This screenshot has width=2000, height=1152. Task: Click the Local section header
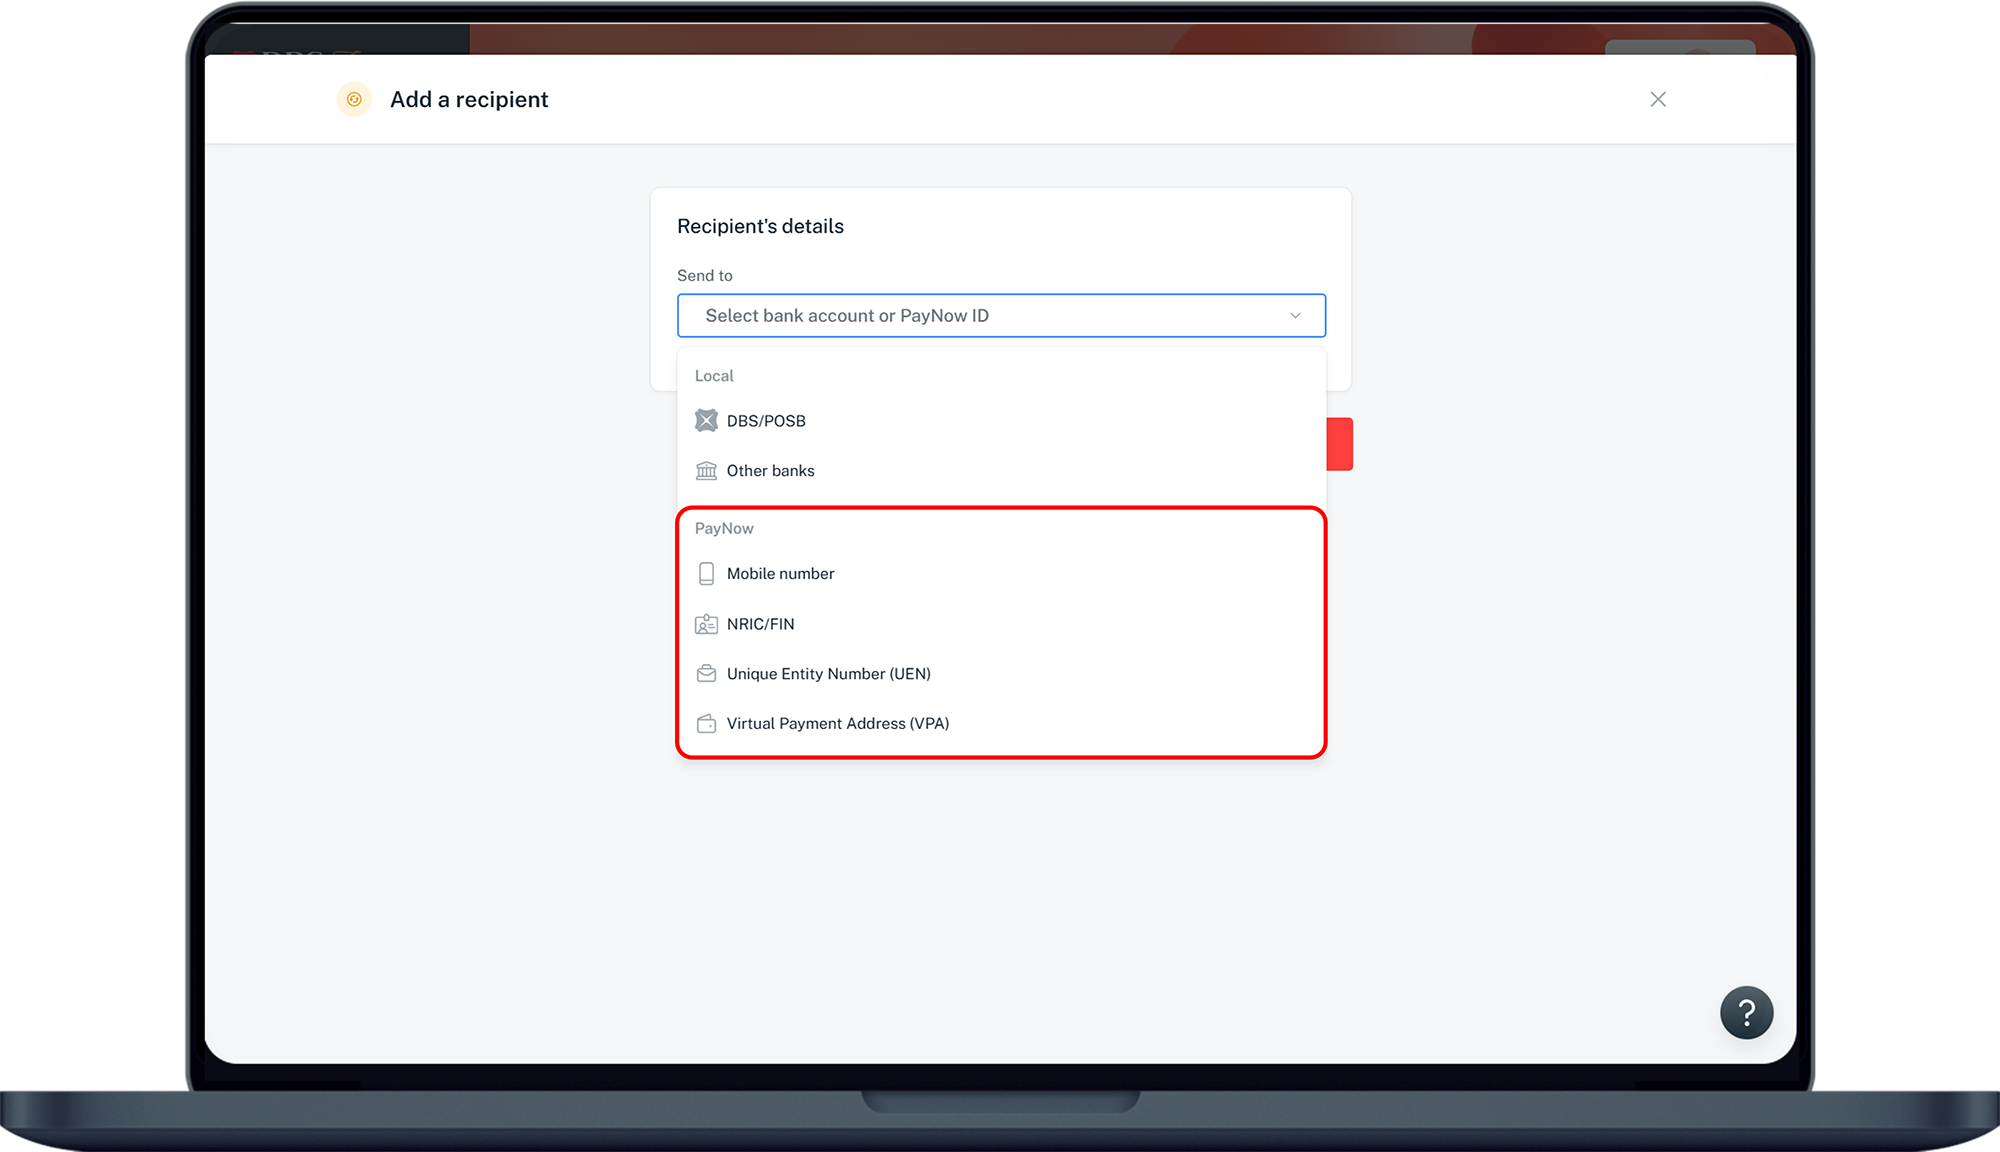point(714,376)
